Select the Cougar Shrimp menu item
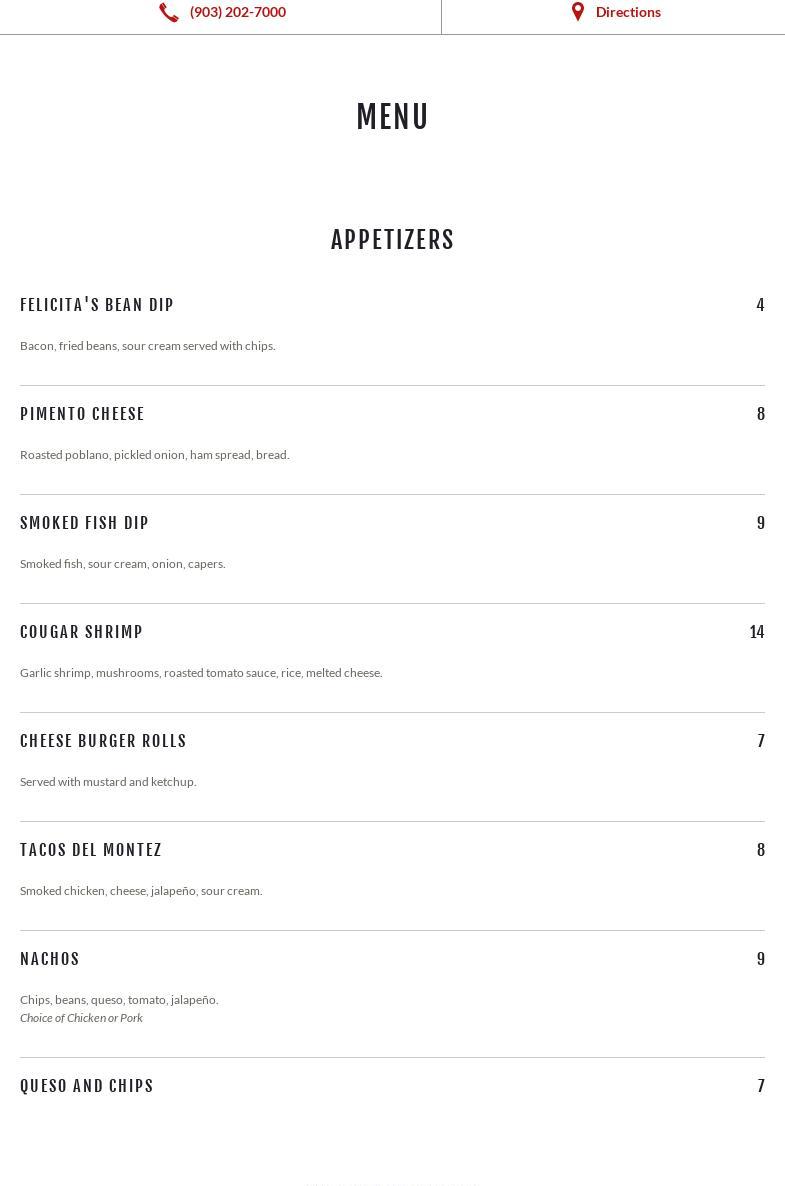The width and height of the screenshot is (785, 1186). click(x=81, y=632)
